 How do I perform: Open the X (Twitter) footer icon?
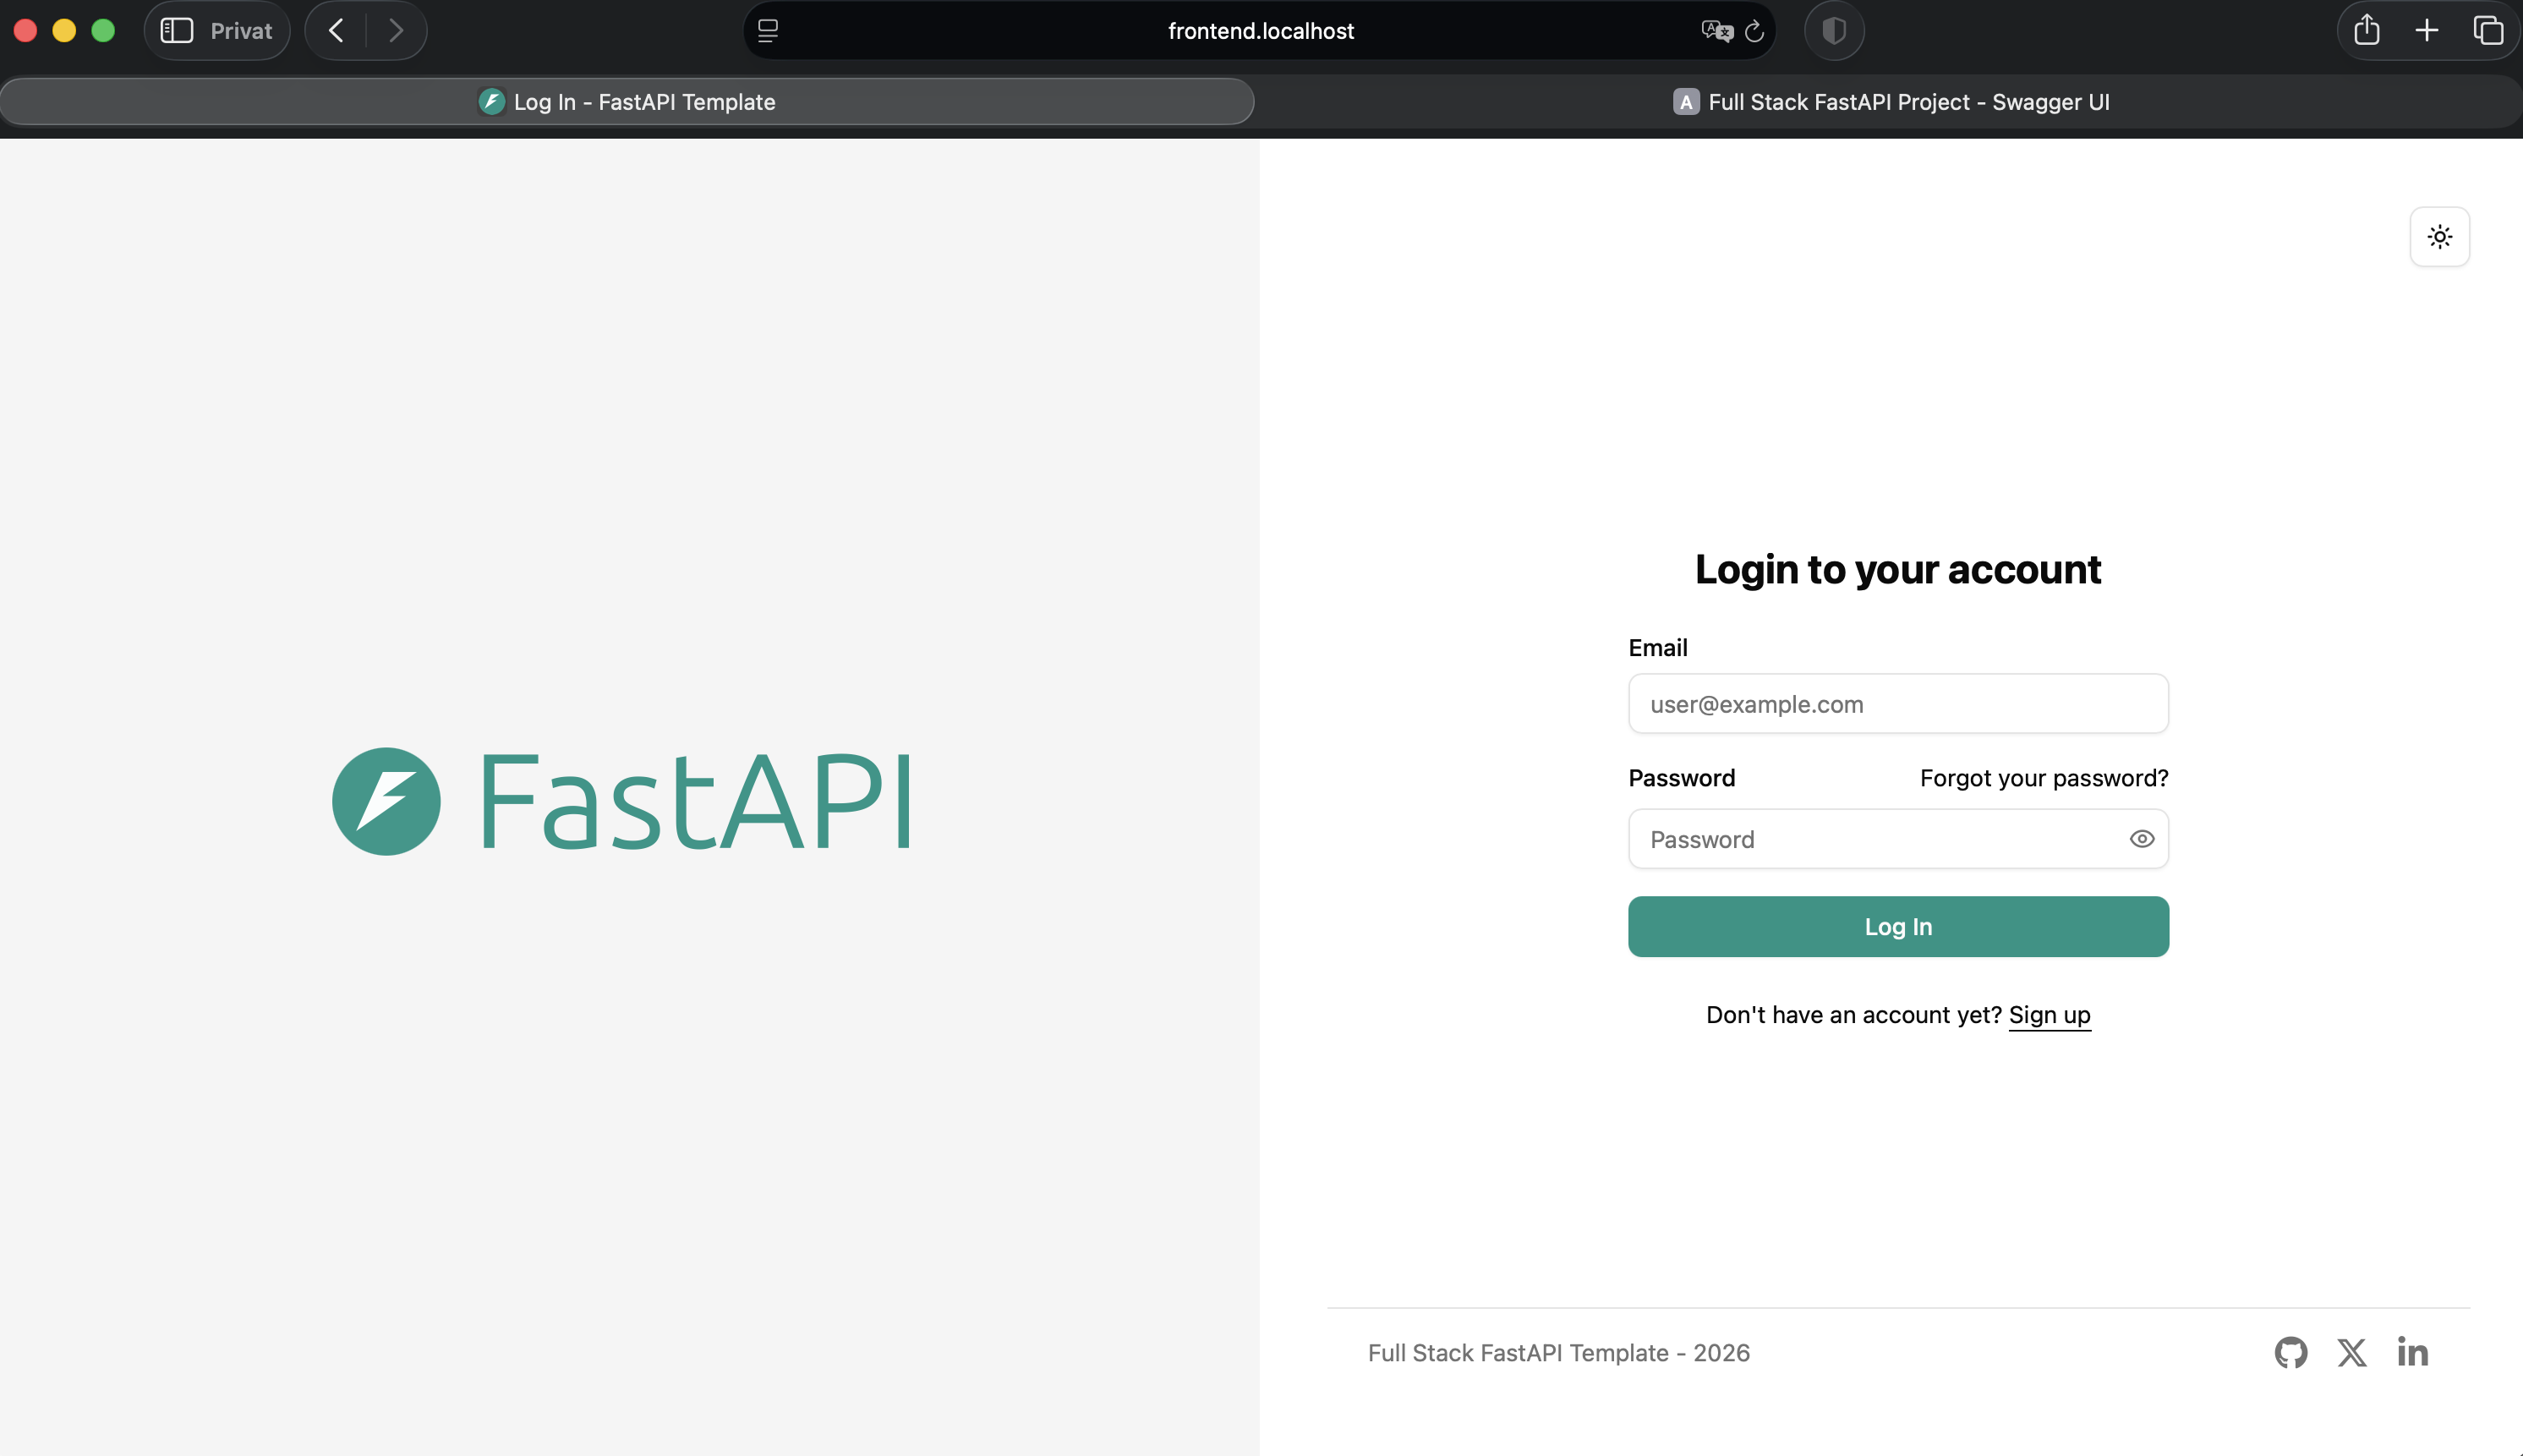click(2351, 1352)
